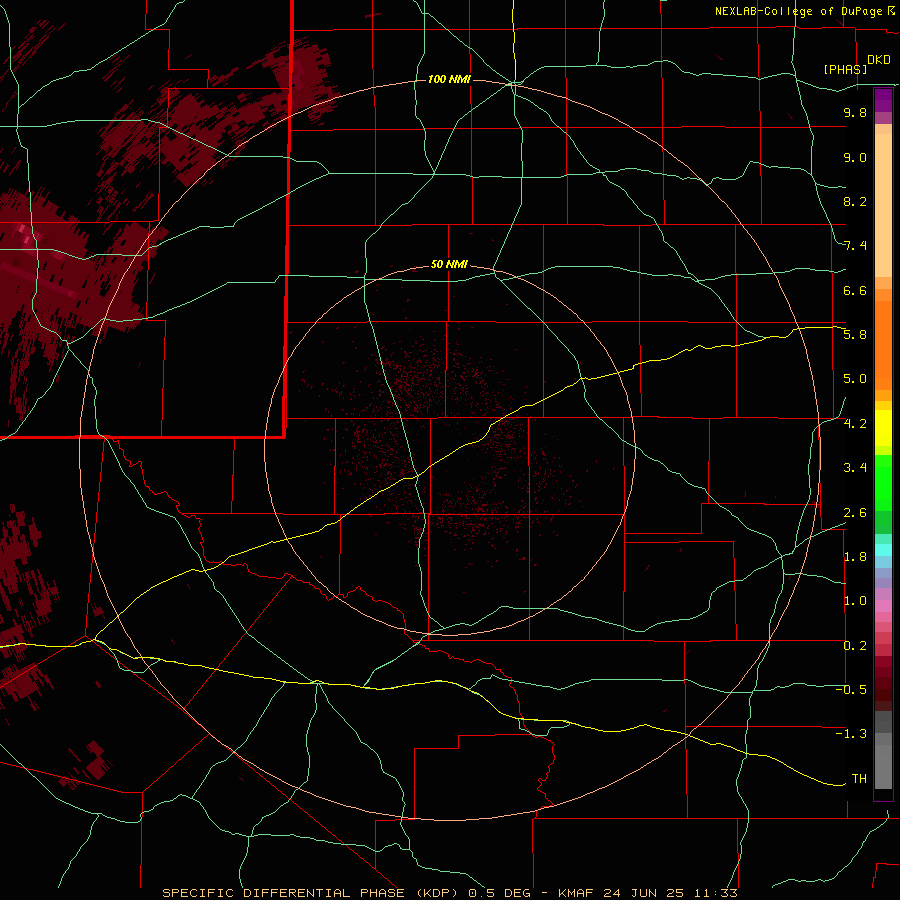This screenshot has height=900, width=900.
Task: Pick the purple segment atop the color bar
Action: coord(883,100)
